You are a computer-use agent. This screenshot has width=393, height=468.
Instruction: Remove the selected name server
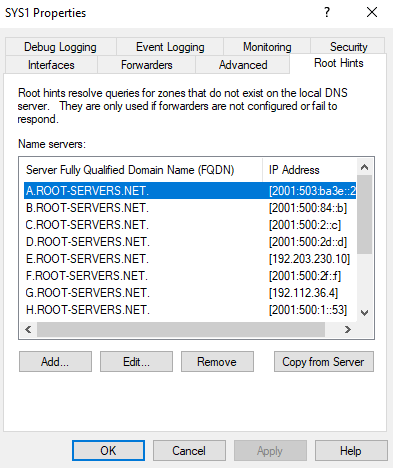click(x=217, y=361)
